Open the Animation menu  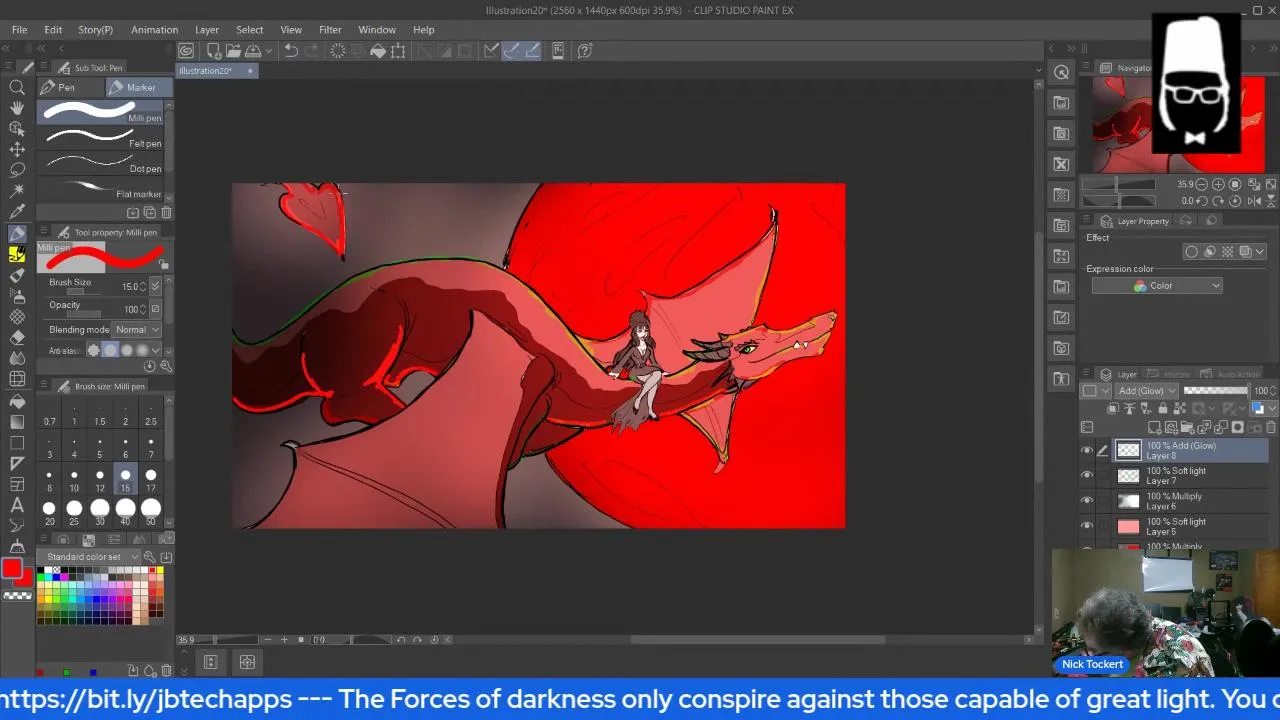click(x=154, y=30)
